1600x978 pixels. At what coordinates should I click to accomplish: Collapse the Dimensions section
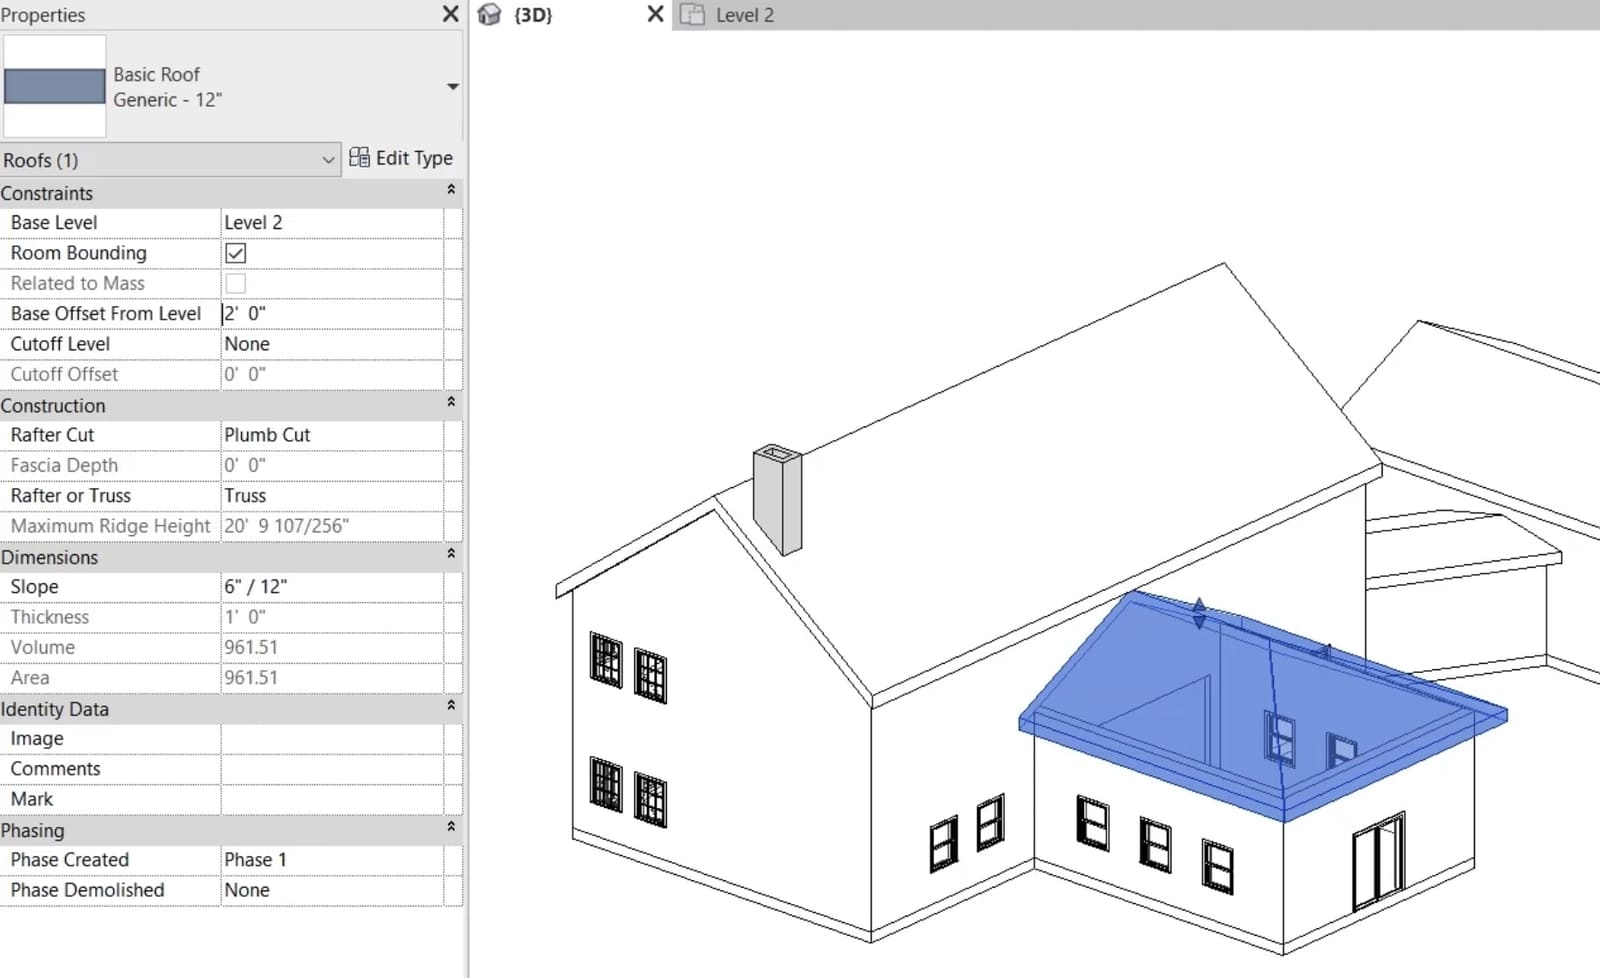(451, 554)
